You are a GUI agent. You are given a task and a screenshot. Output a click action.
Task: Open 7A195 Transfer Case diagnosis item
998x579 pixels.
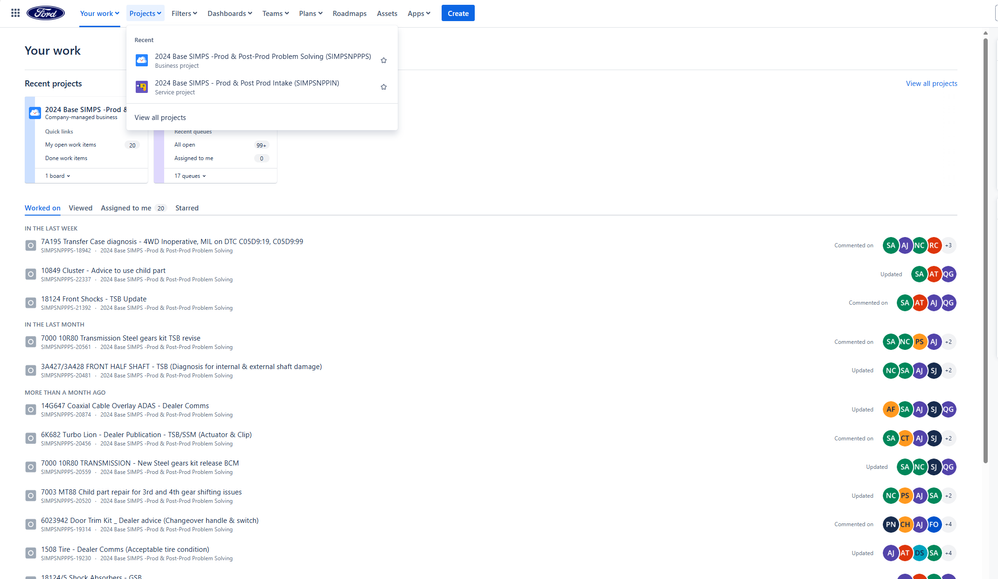point(172,242)
